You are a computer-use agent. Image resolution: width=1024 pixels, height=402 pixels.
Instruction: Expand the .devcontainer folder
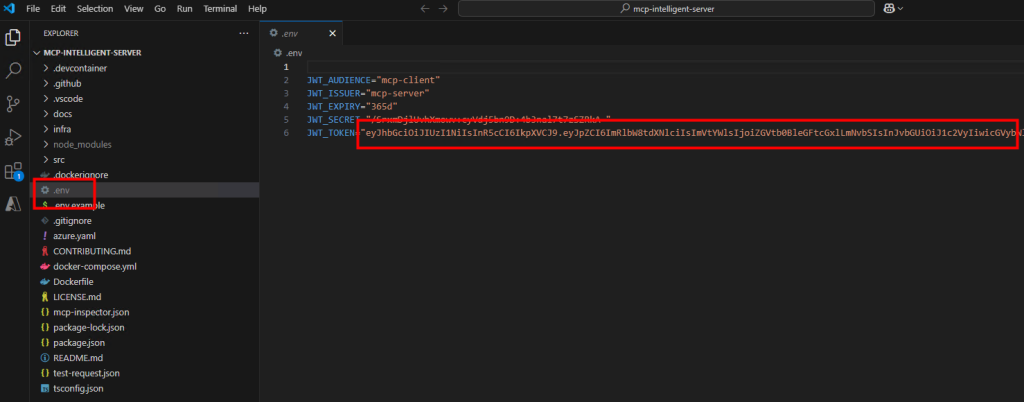[46, 68]
